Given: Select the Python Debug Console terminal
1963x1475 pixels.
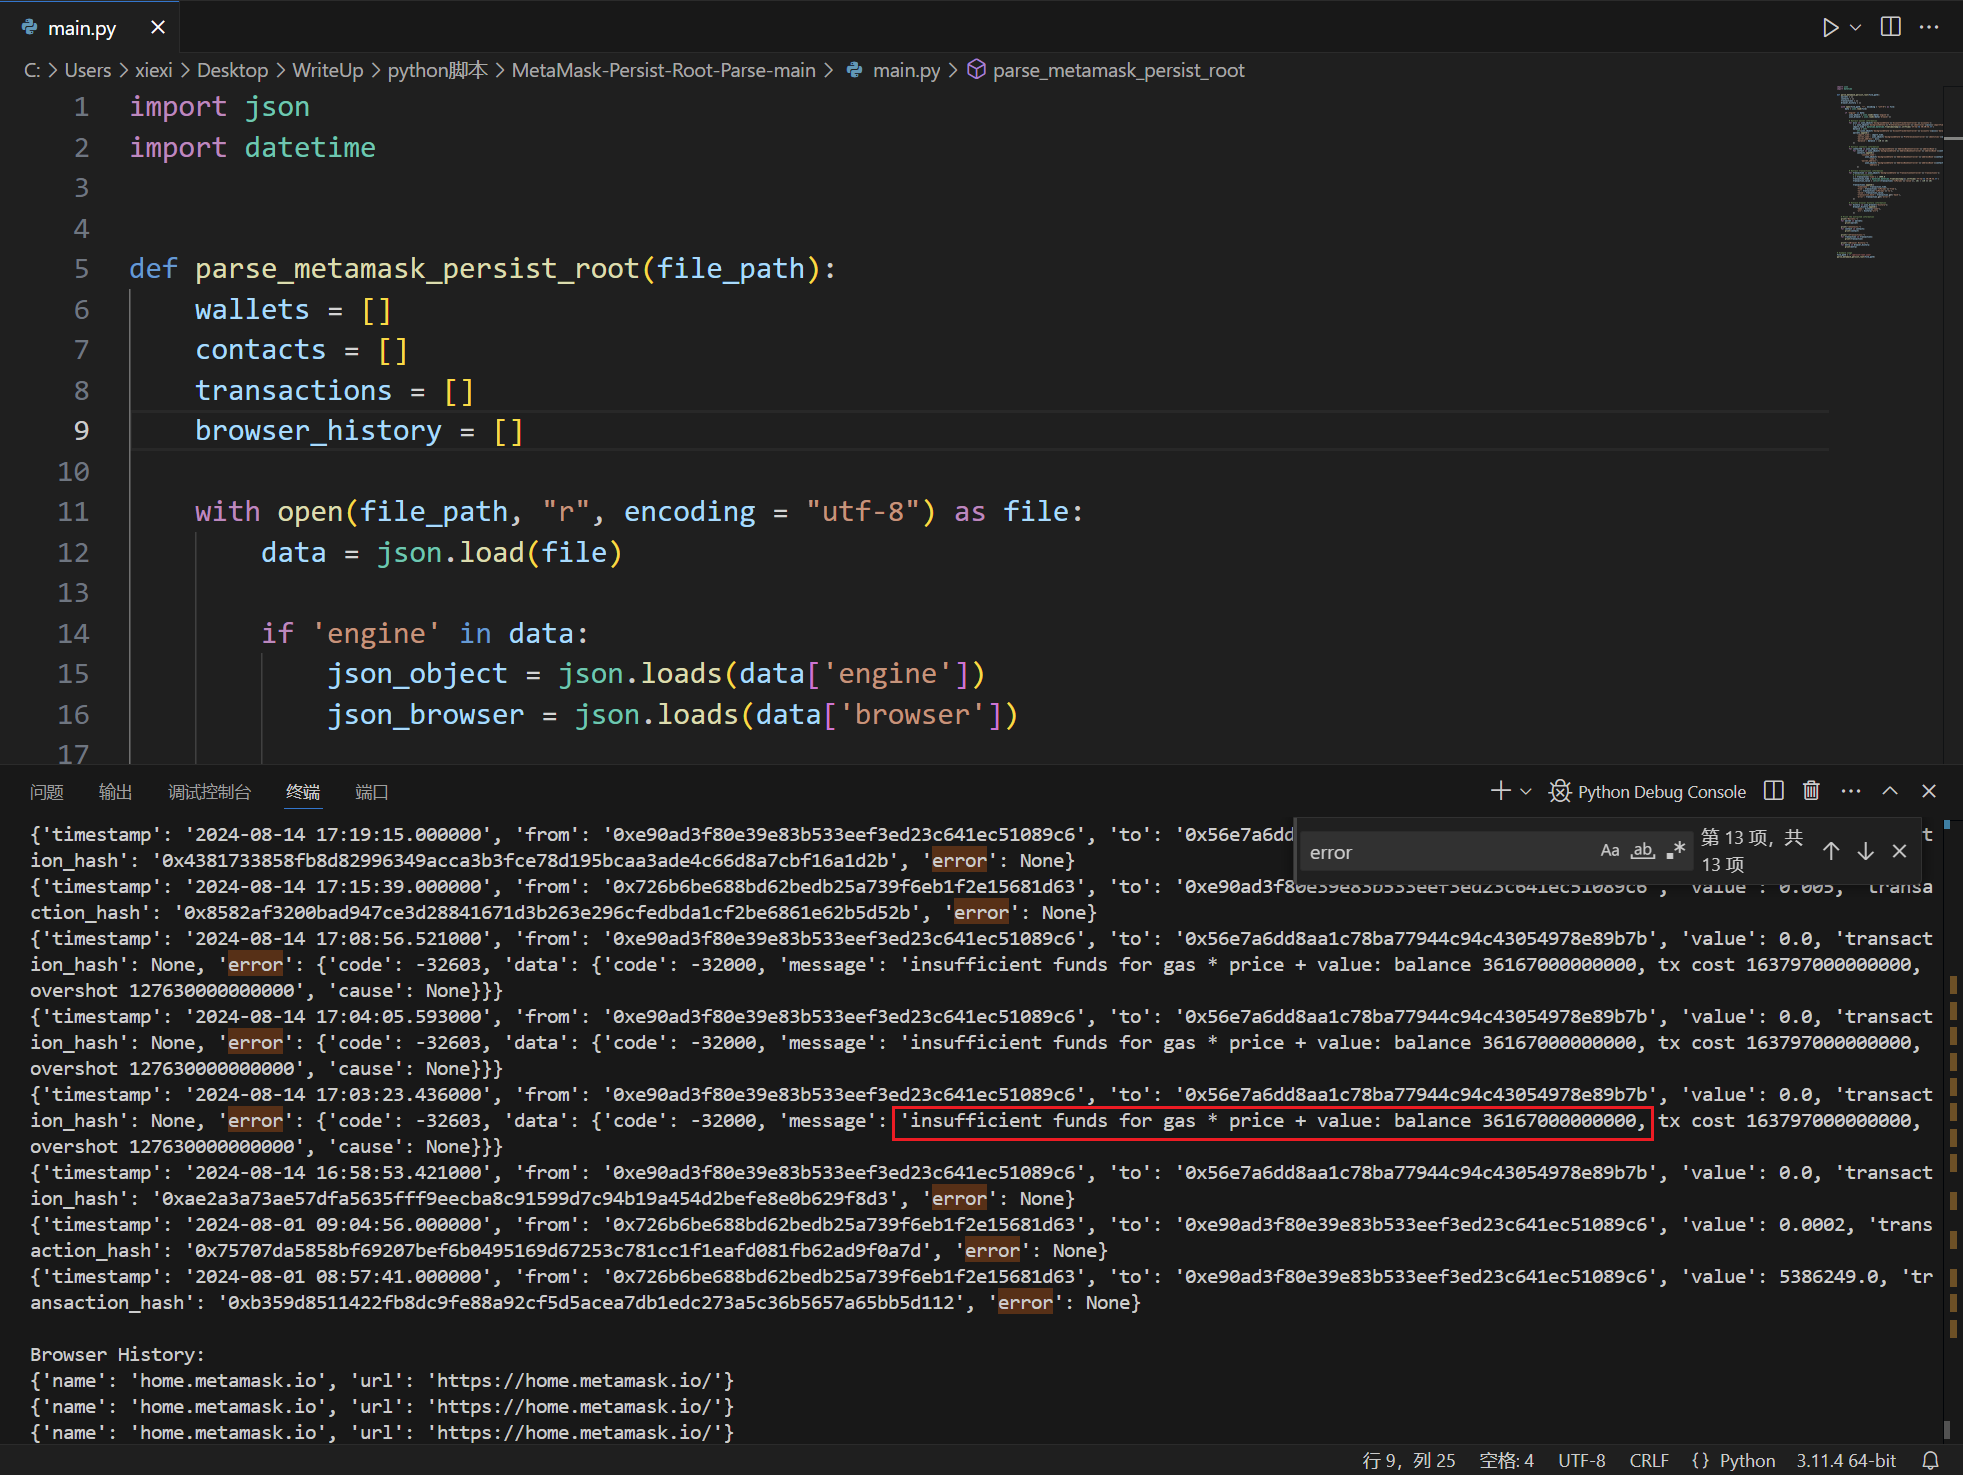Looking at the screenshot, I should (x=1648, y=791).
